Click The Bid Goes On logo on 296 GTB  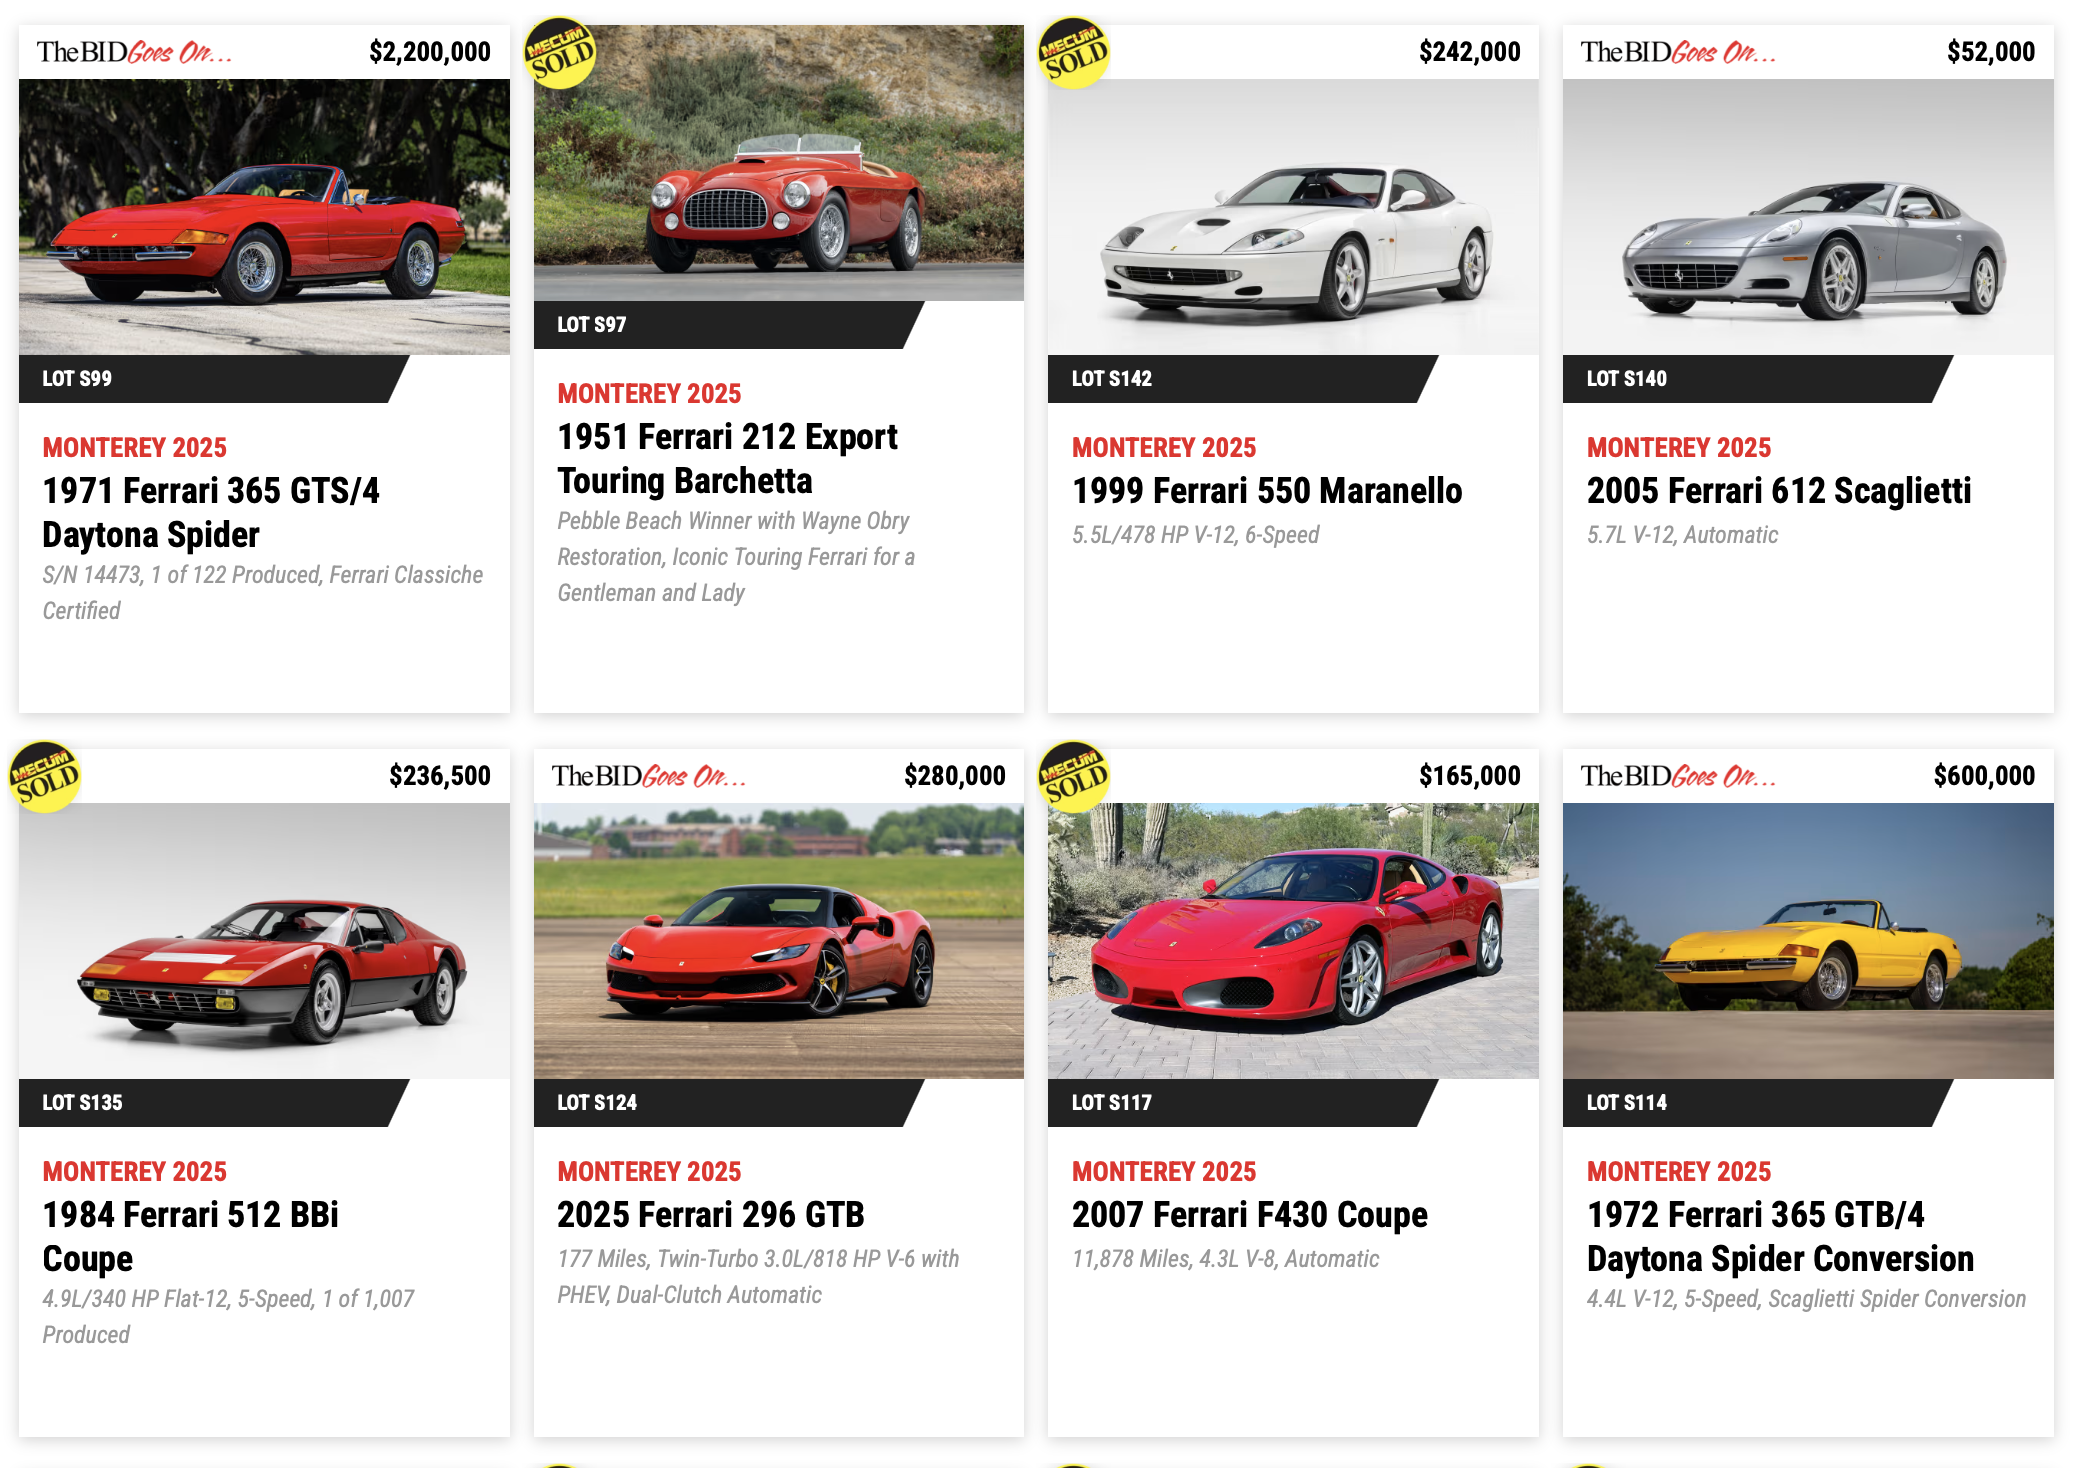pyautogui.click(x=649, y=776)
